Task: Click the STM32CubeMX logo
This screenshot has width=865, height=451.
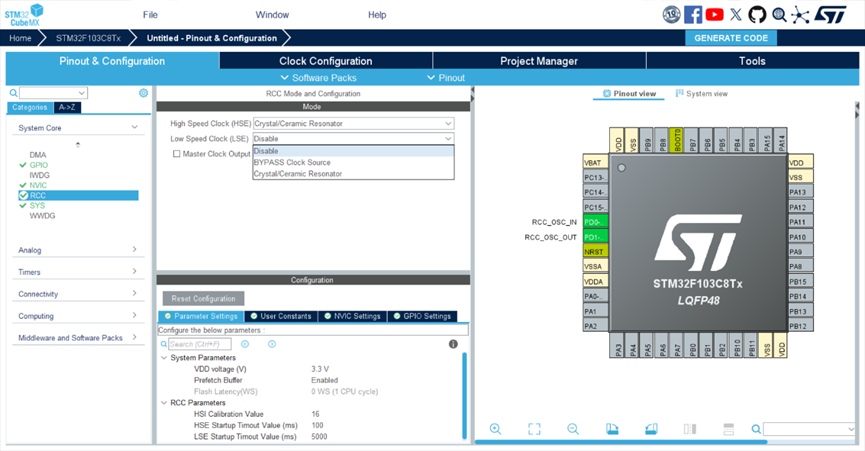Action: click(x=24, y=15)
